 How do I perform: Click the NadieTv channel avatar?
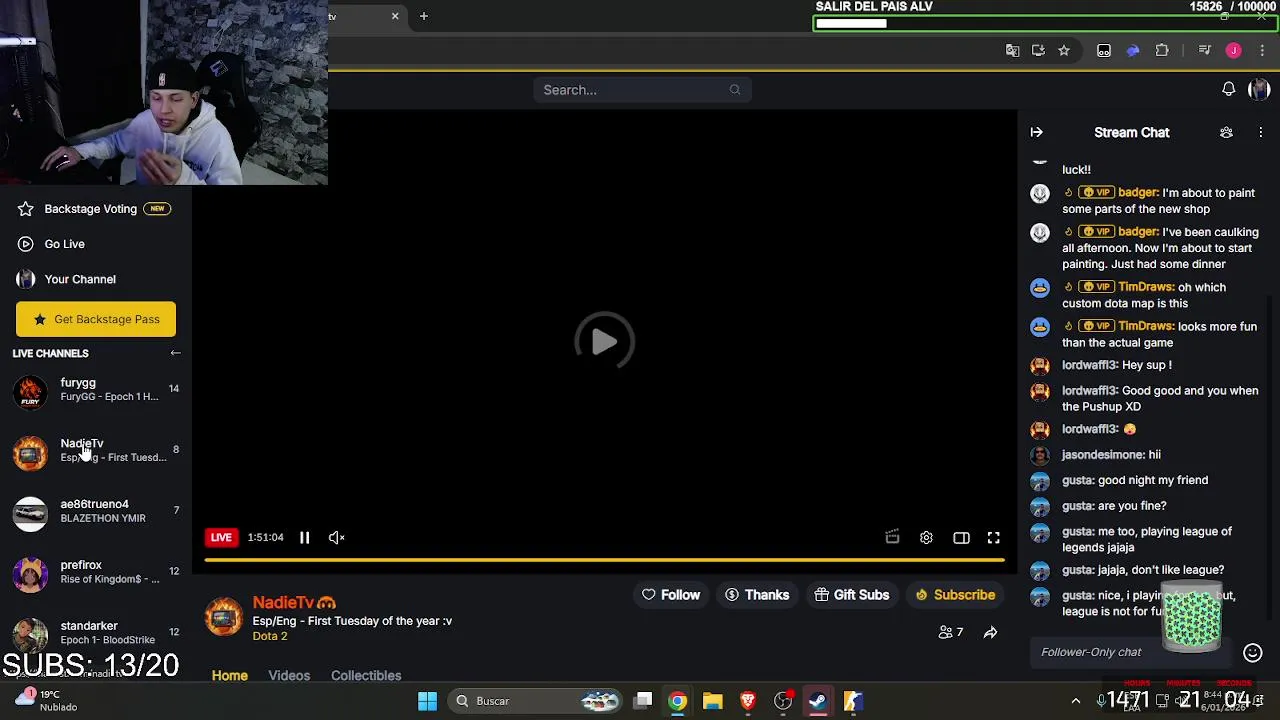pos(224,617)
